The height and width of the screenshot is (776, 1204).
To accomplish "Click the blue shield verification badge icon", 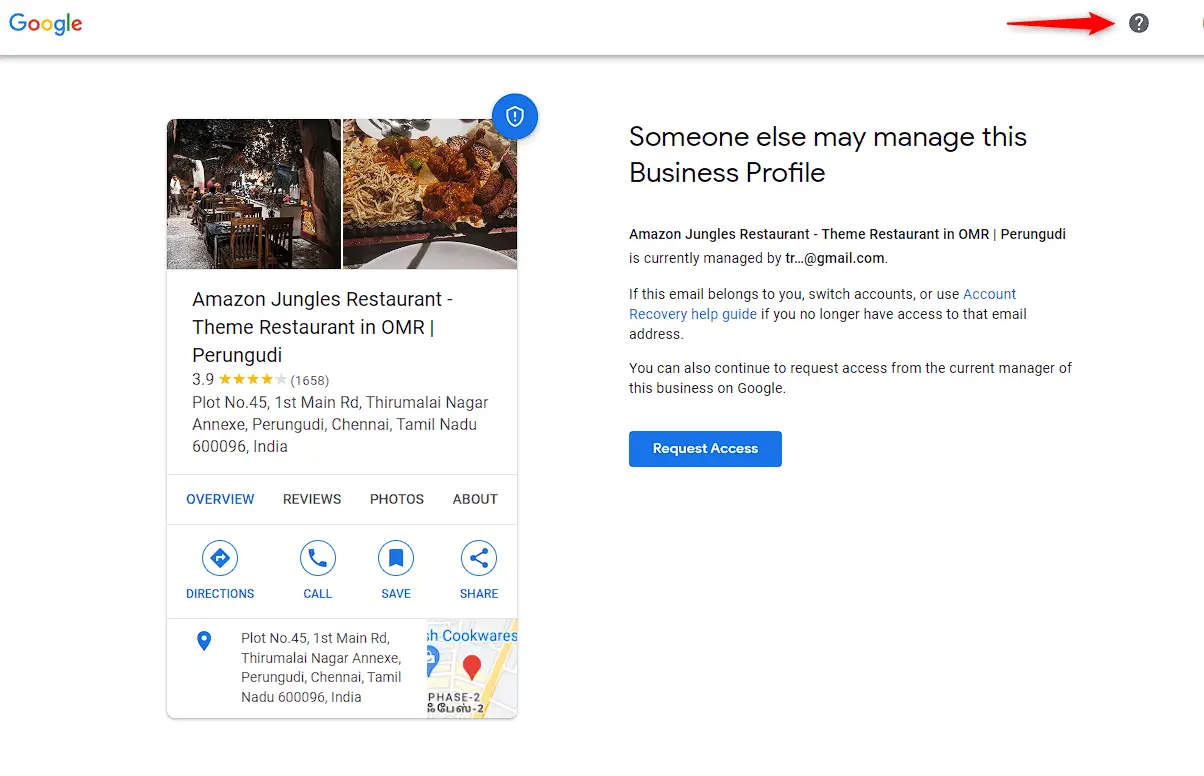I will 514,116.
